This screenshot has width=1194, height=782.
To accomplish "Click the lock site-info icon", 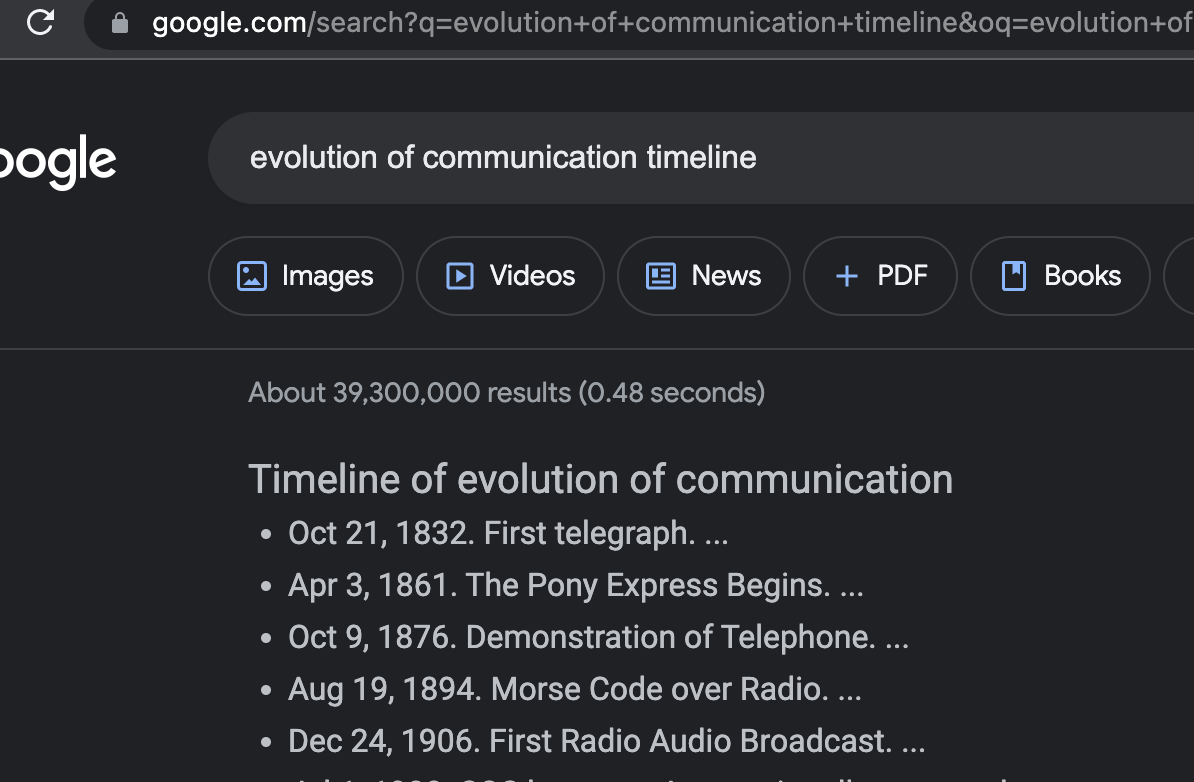I will tap(120, 24).
